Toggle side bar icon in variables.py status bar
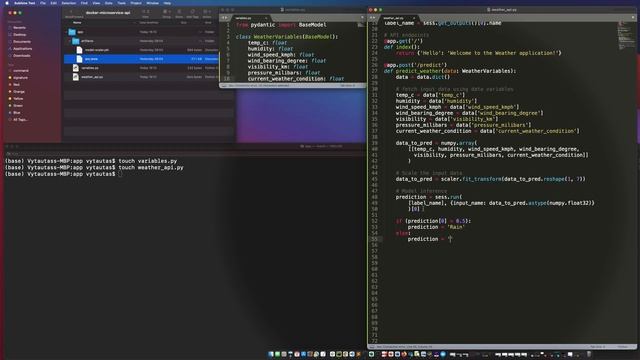 click(x=223, y=86)
